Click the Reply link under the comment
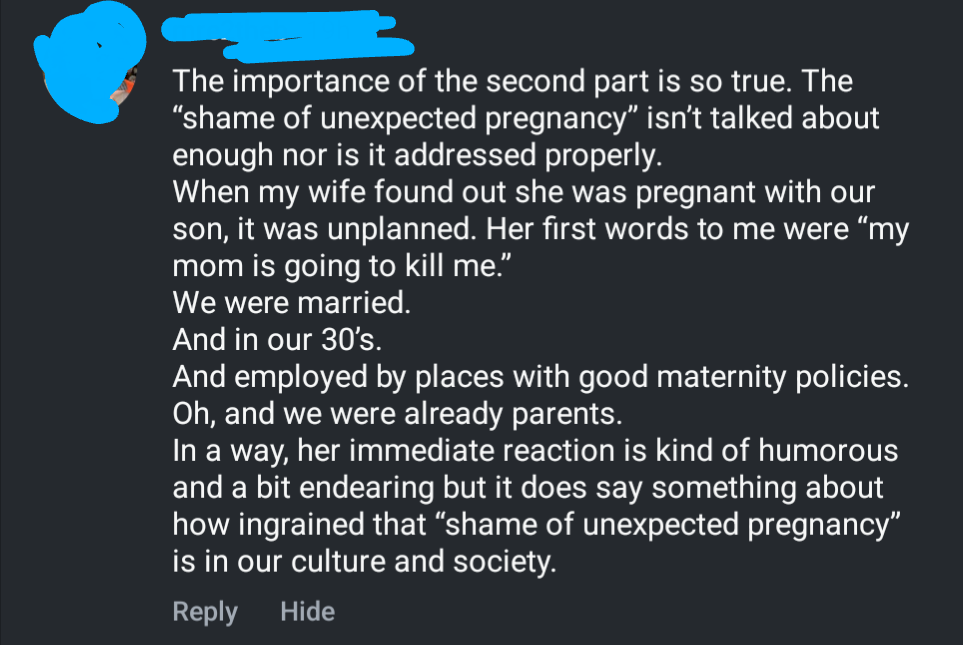Image resolution: width=963 pixels, height=645 pixels. pos(205,611)
